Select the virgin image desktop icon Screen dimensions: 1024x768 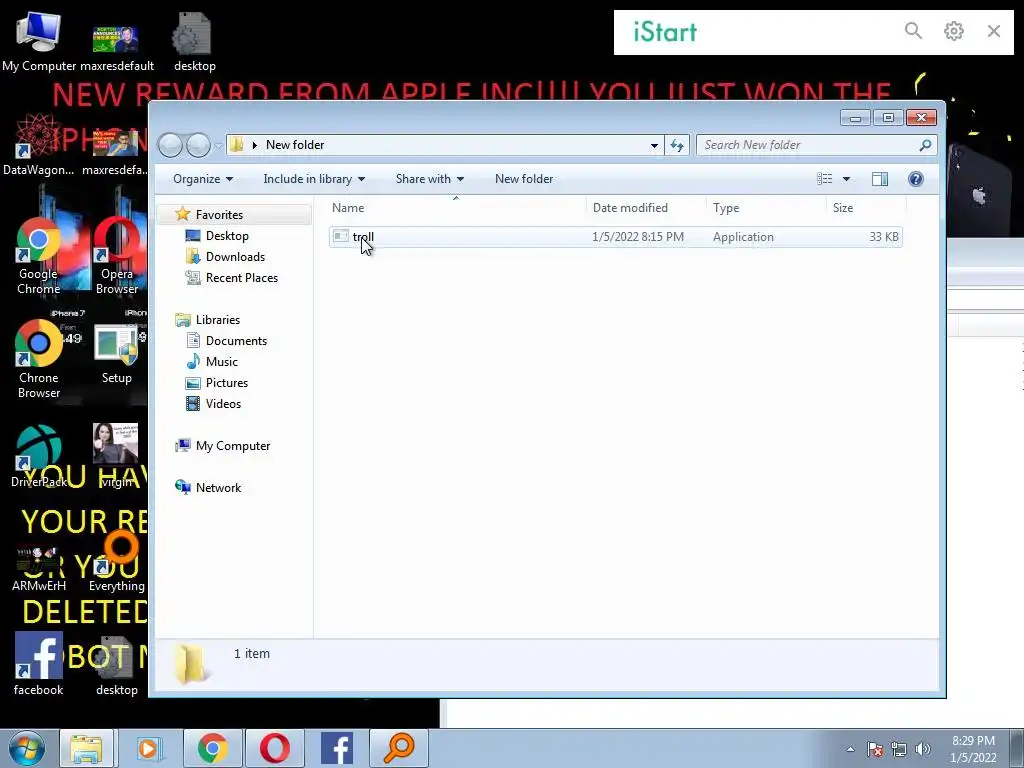[x=116, y=456]
